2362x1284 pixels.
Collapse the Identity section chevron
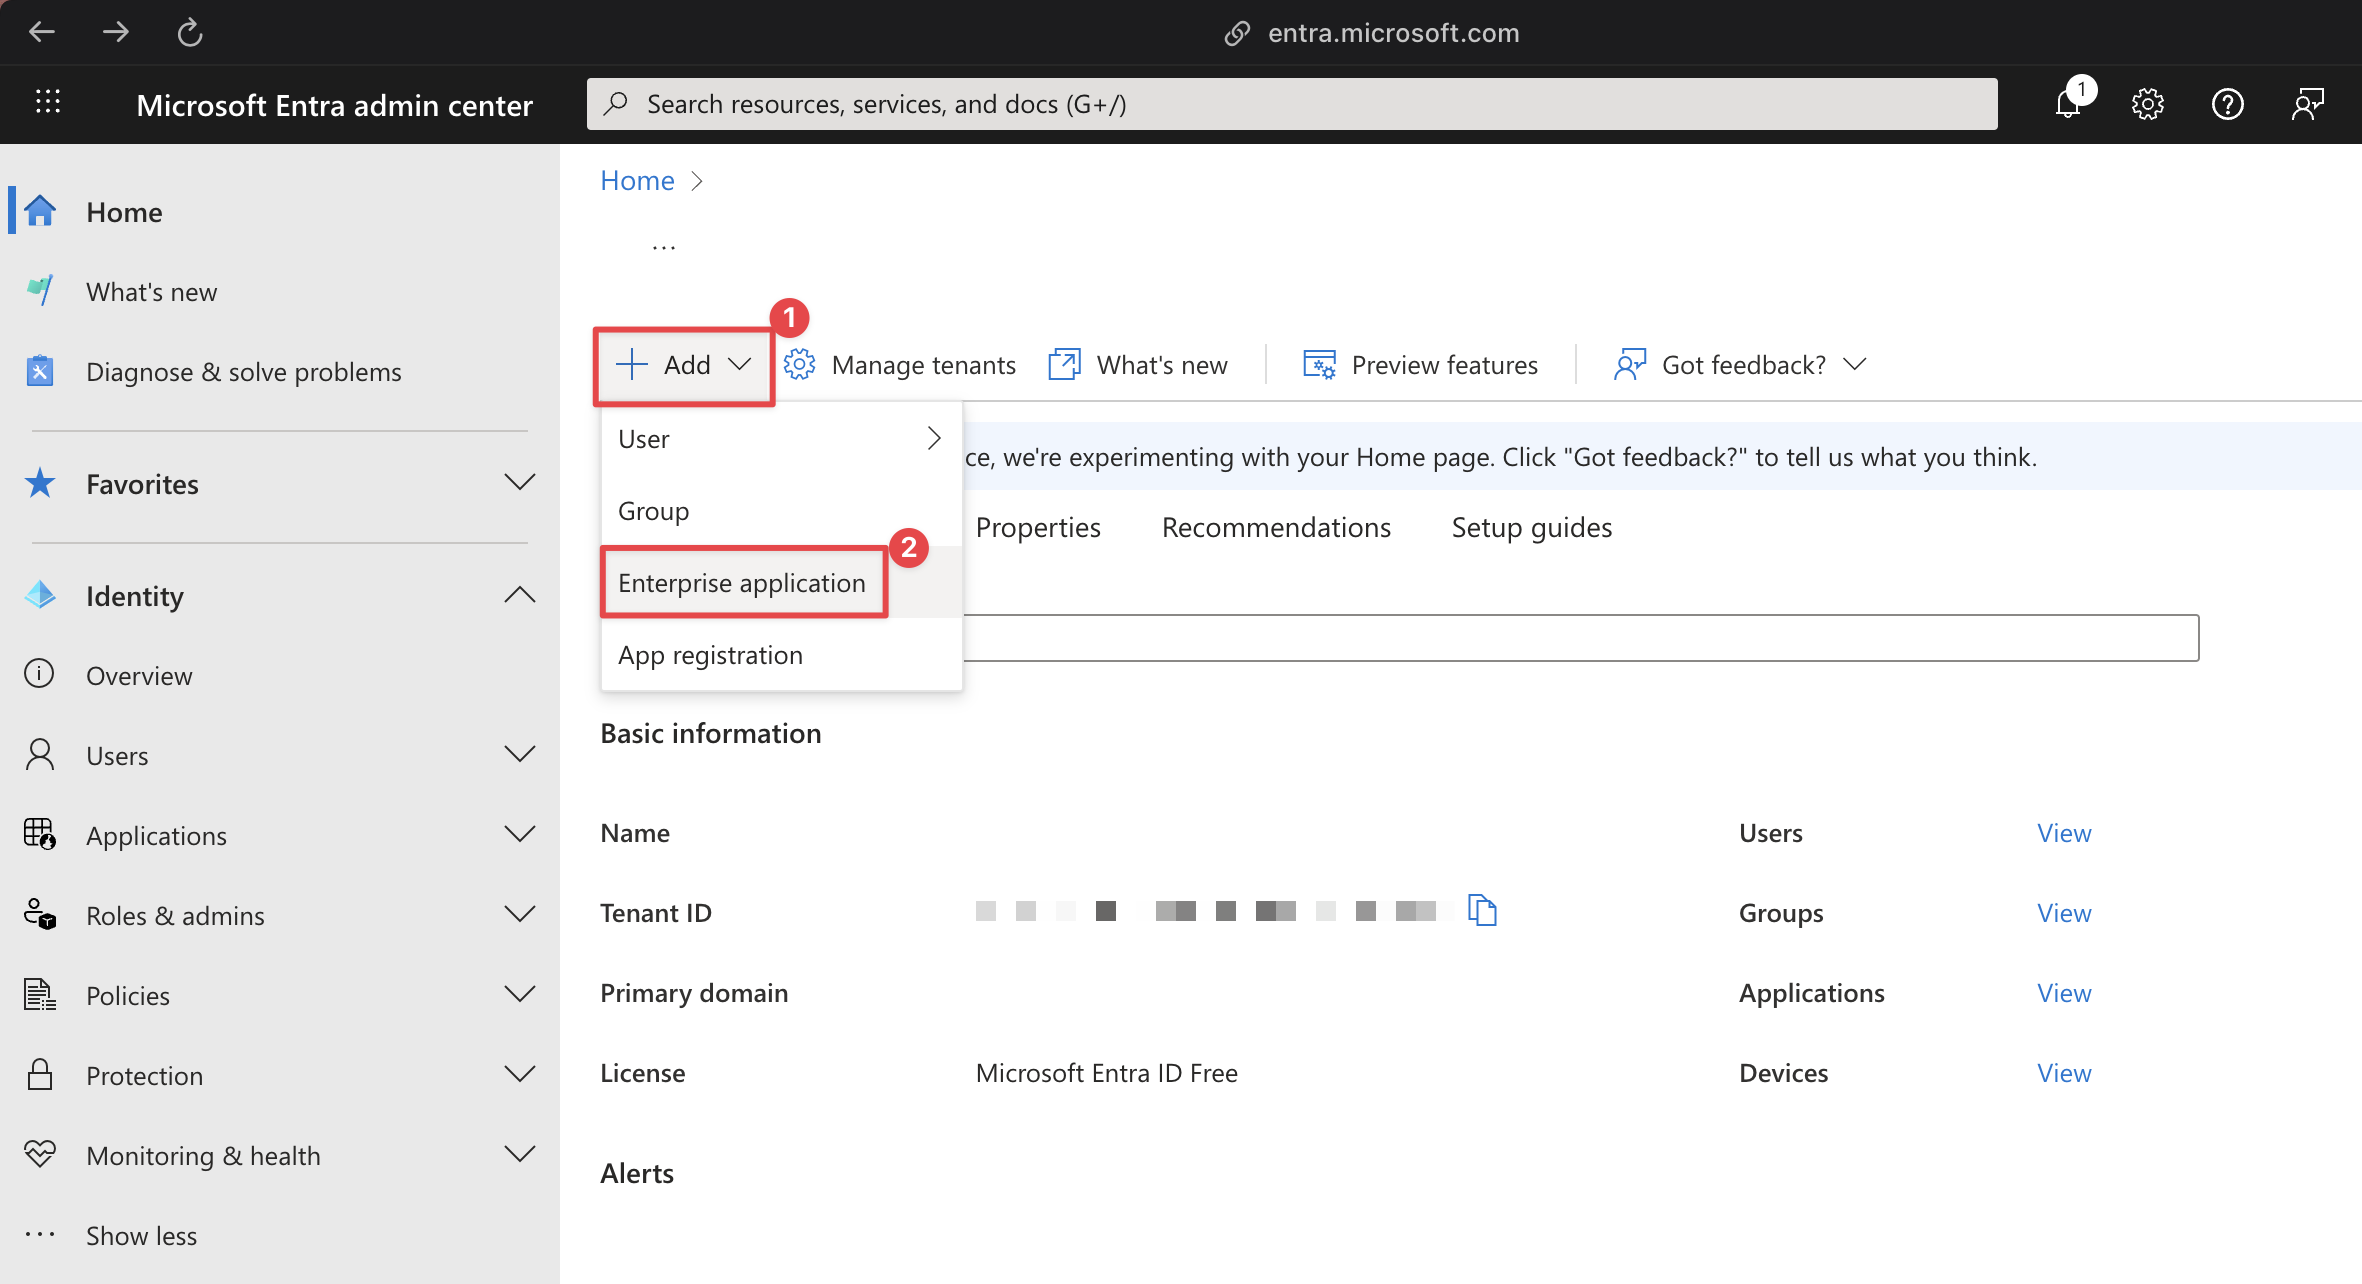pyautogui.click(x=520, y=595)
